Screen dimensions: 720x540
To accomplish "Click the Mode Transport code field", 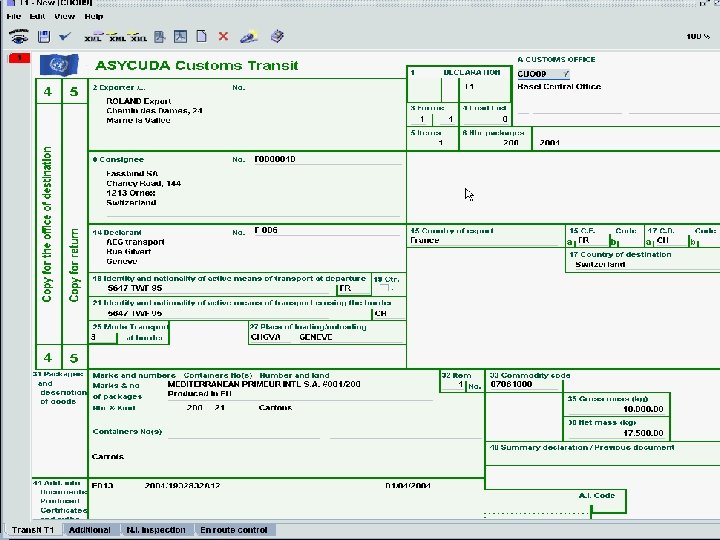I will [x=103, y=338].
